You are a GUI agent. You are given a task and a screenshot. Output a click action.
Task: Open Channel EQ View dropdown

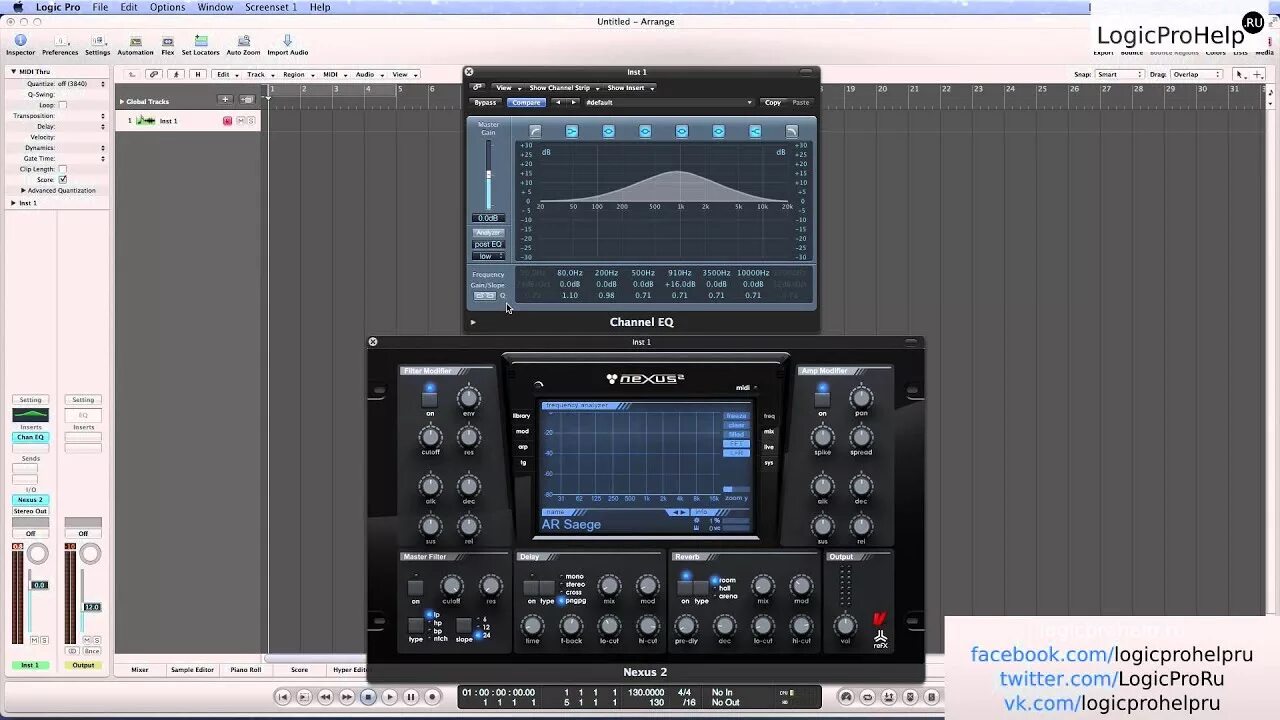[506, 88]
